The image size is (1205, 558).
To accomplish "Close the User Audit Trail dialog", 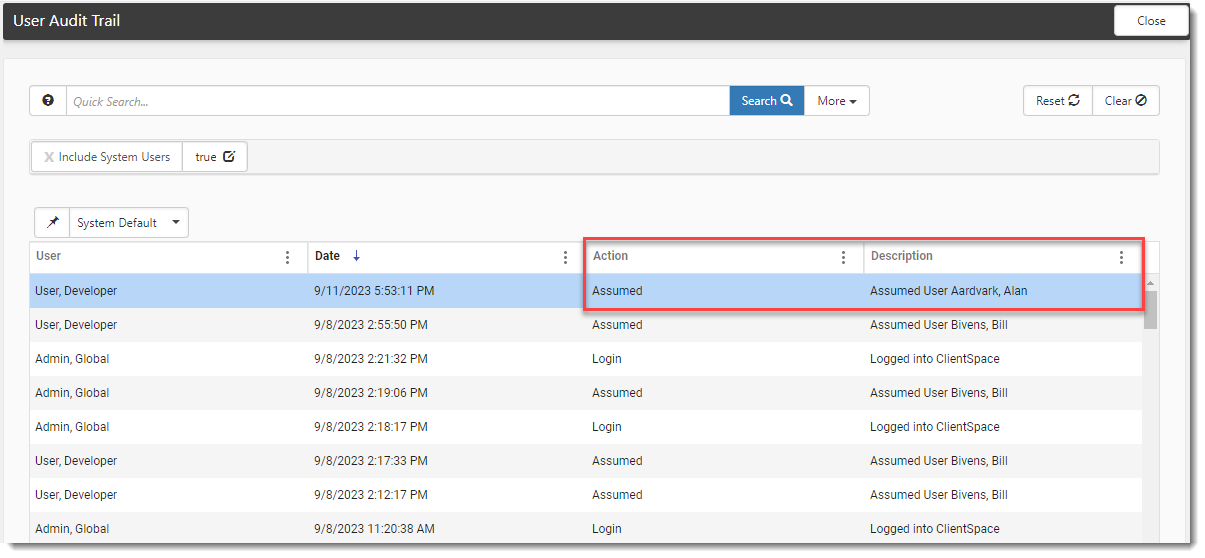I will 1151,21.
